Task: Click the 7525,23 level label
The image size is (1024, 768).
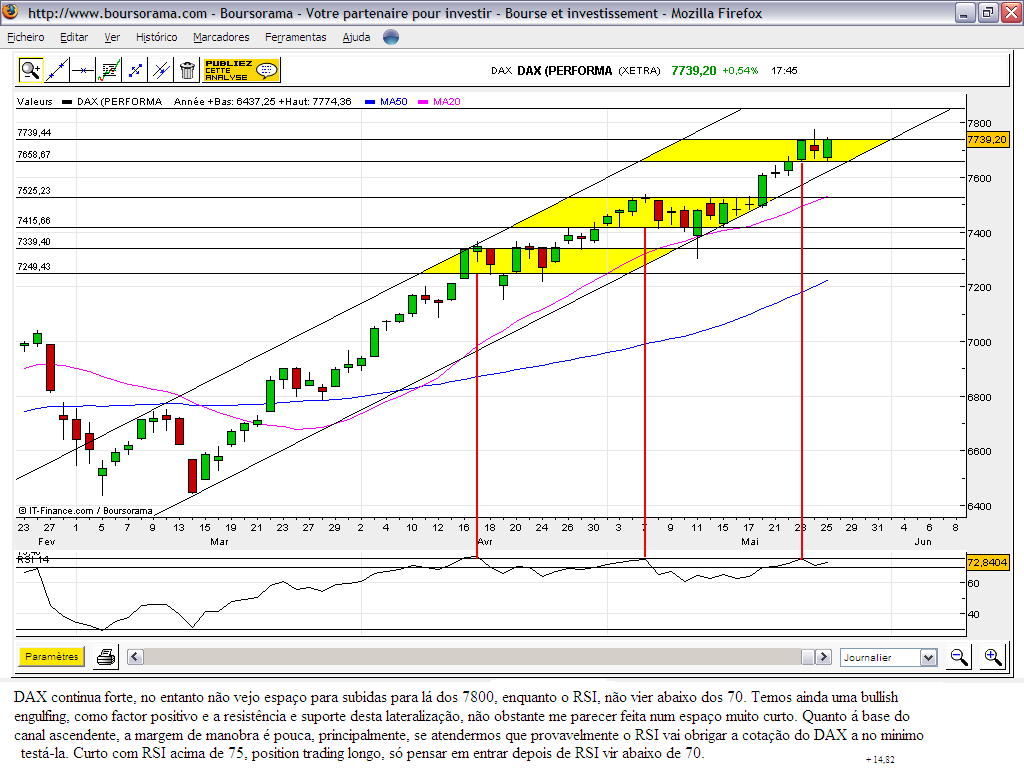Action: 34,191
